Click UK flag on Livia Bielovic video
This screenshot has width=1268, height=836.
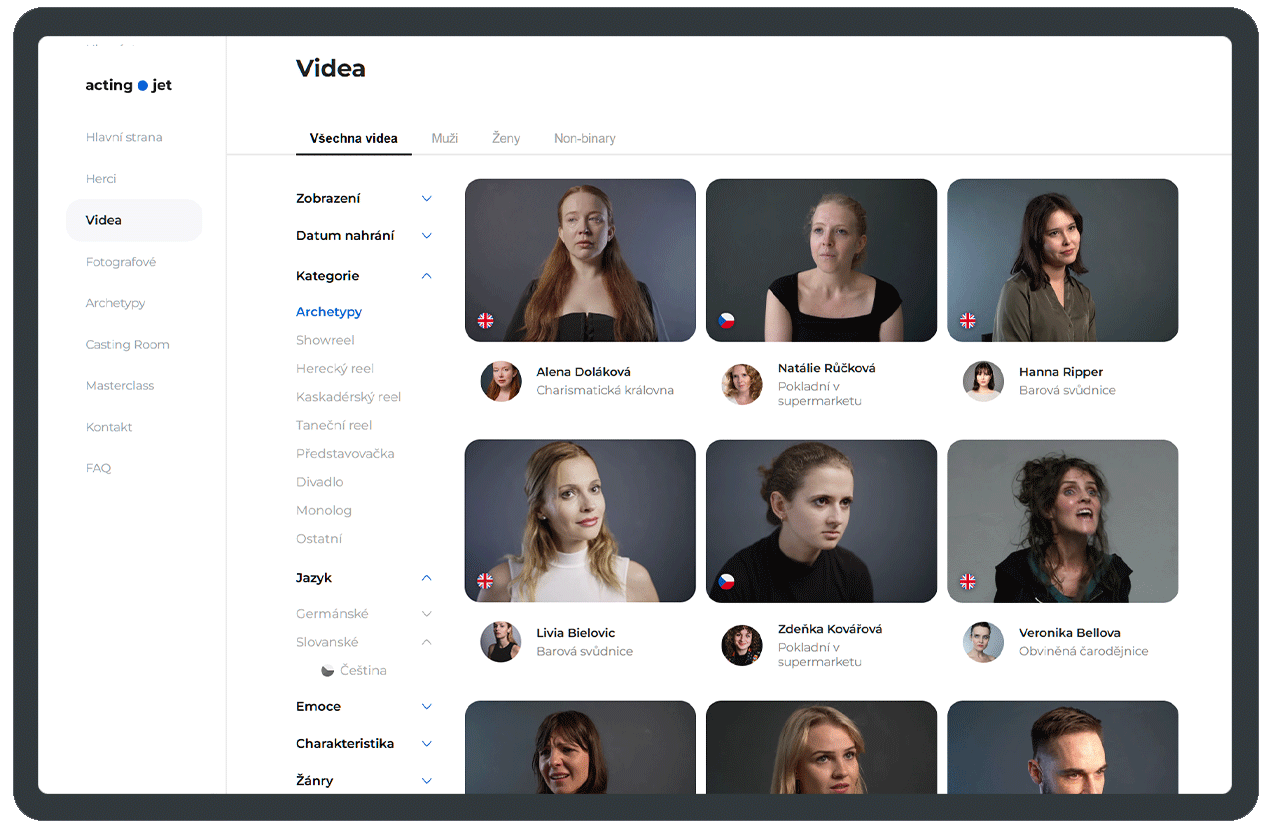point(485,581)
